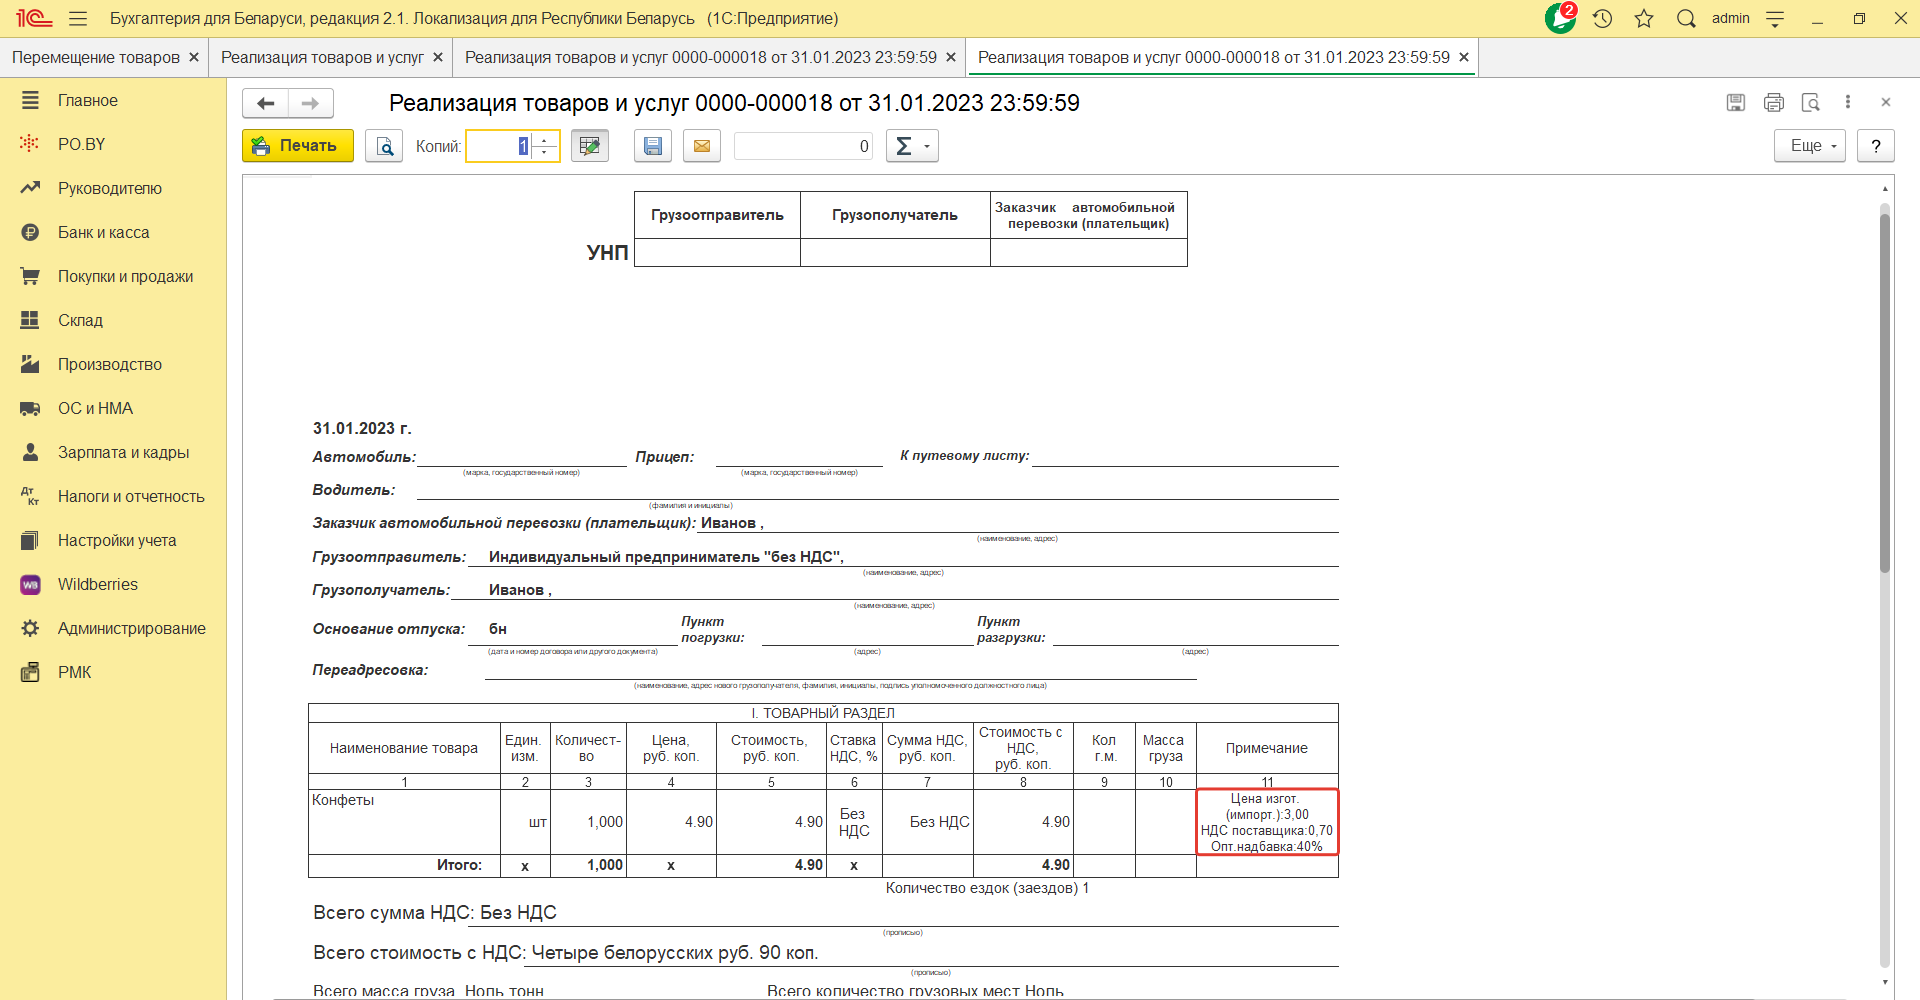
Task: Open the 1C main menu hamburger icon
Action: tap(78, 19)
